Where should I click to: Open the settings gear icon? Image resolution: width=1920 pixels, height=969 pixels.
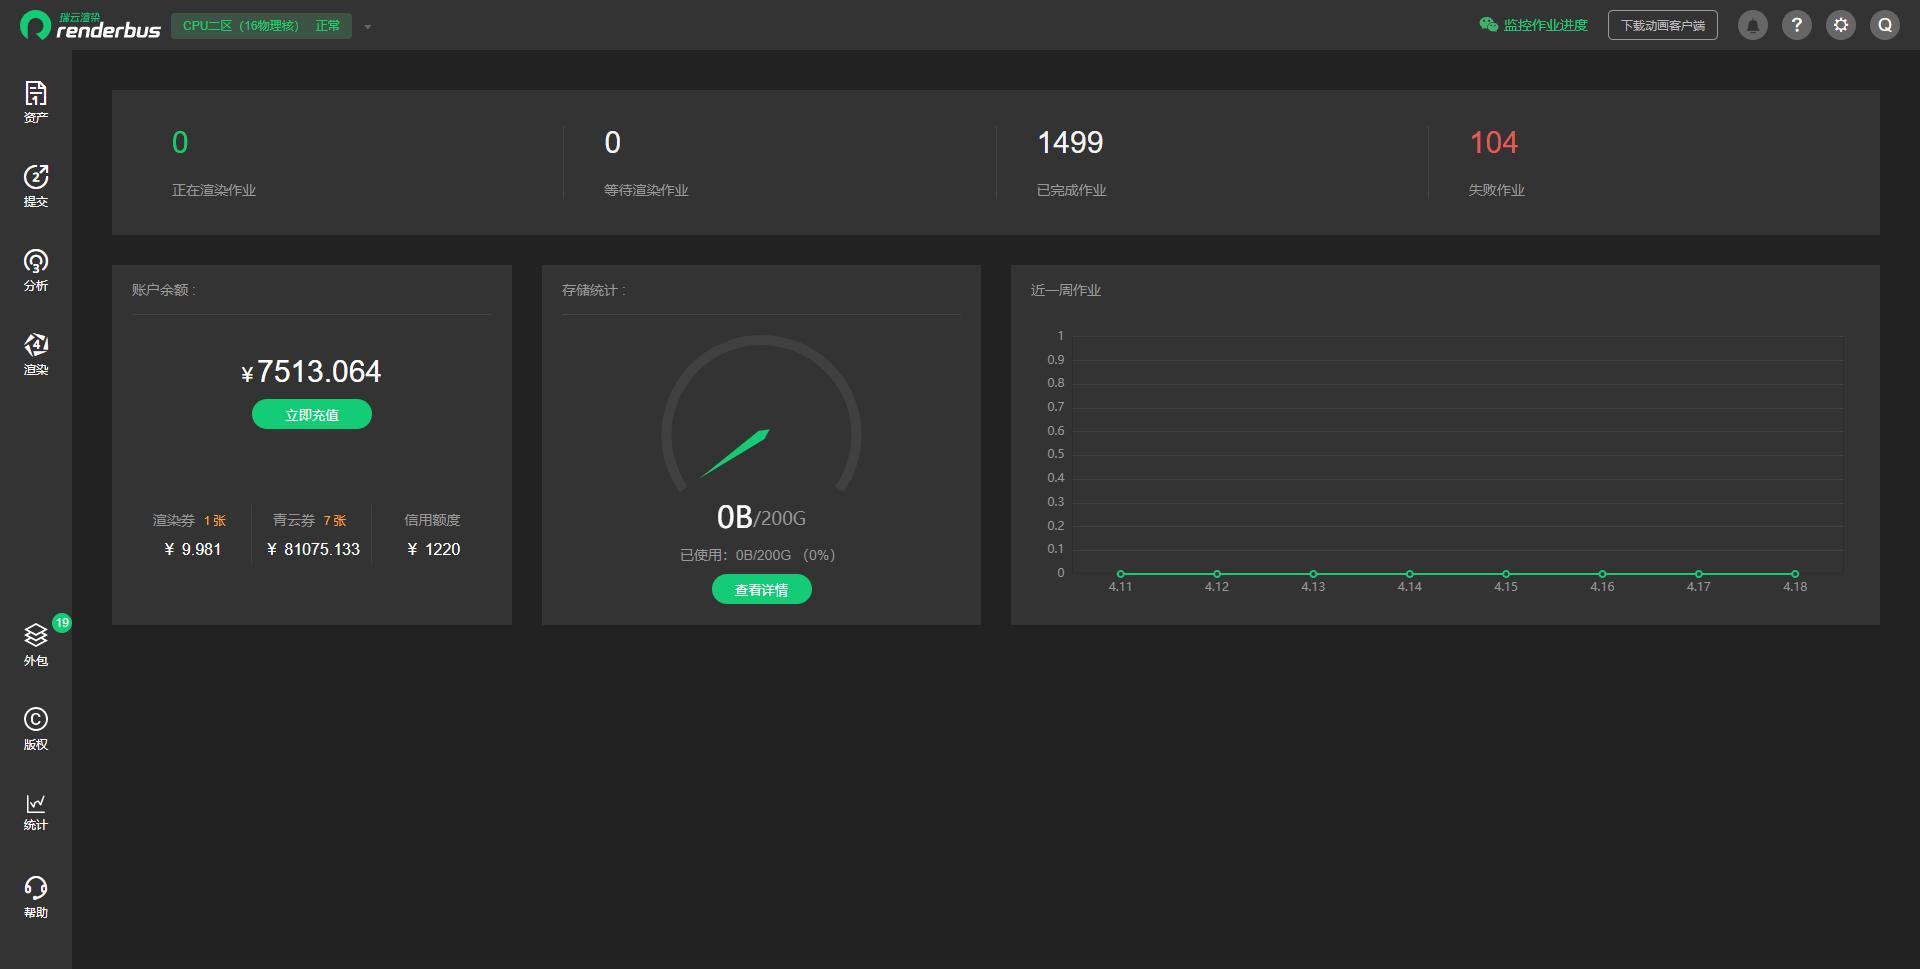(1841, 25)
